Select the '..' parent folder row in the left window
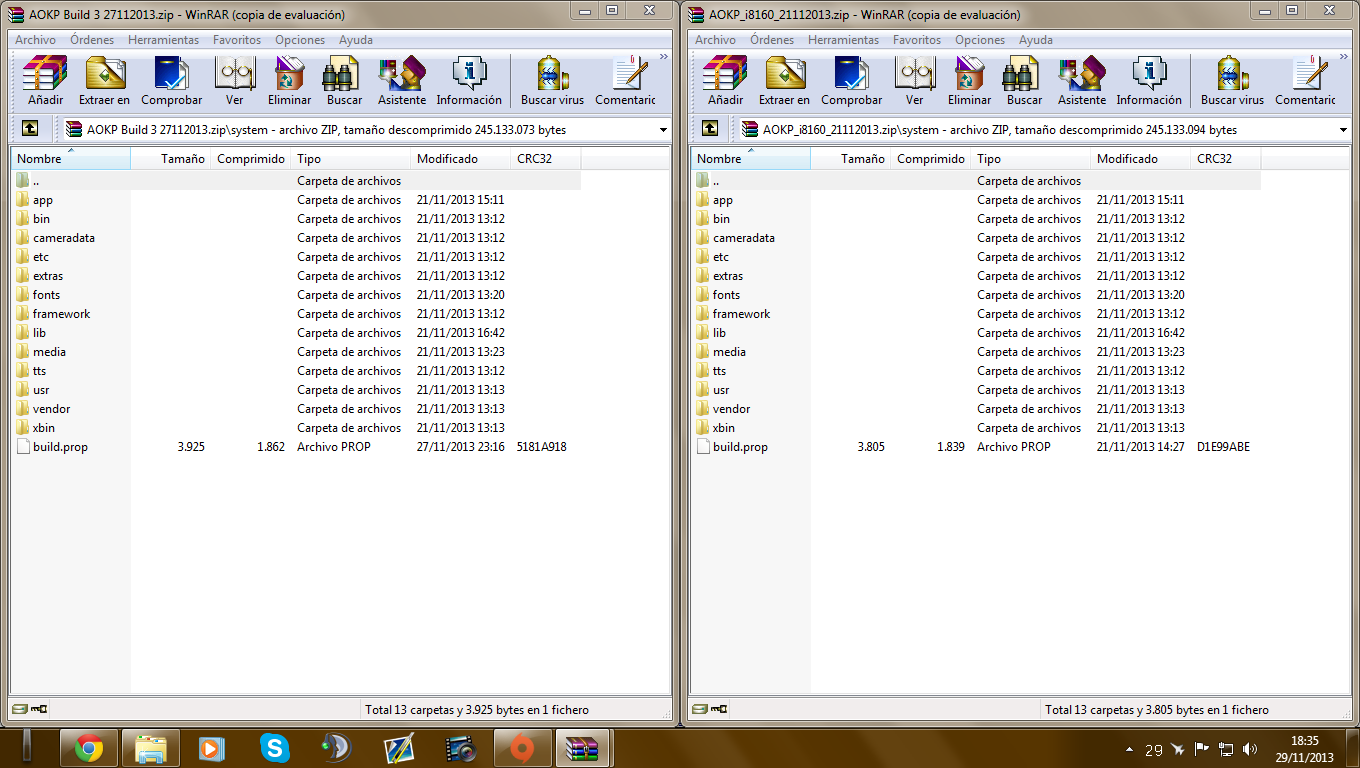The height and width of the screenshot is (768, 1360). pyautogui.click(x=296, y=181)
